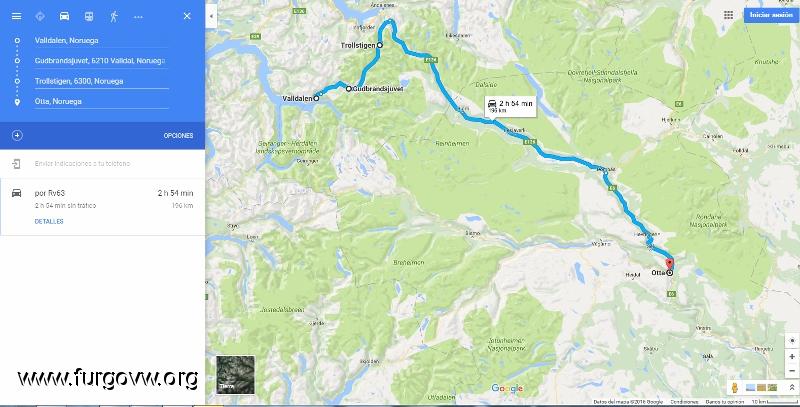Edit the Valldalen, Noruega starting point field
Viewport: 800px width, 407px height.
[101, 40]
